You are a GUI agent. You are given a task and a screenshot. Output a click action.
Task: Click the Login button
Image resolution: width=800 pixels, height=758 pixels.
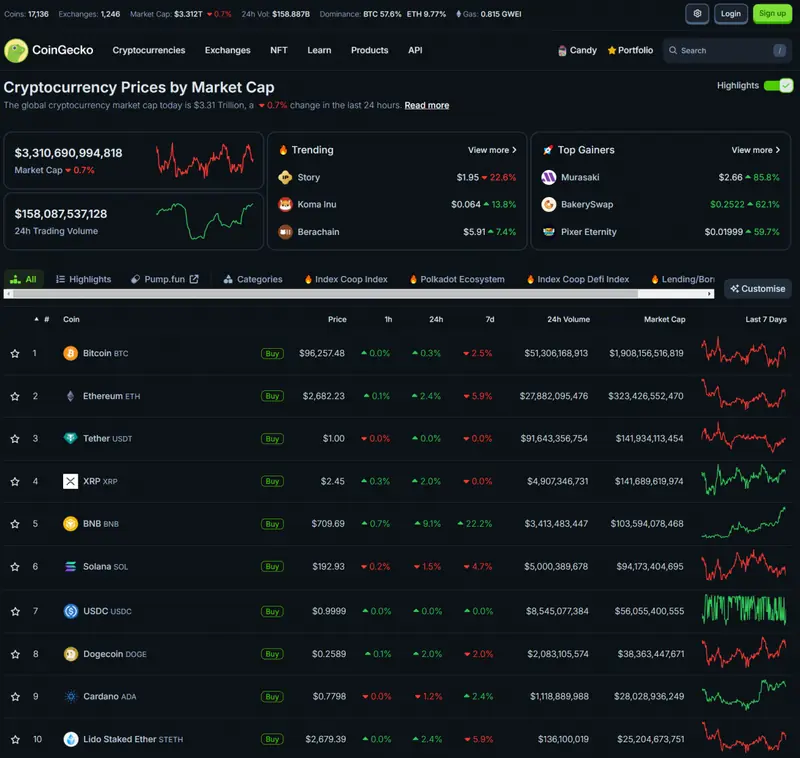[x=730, y=14]
